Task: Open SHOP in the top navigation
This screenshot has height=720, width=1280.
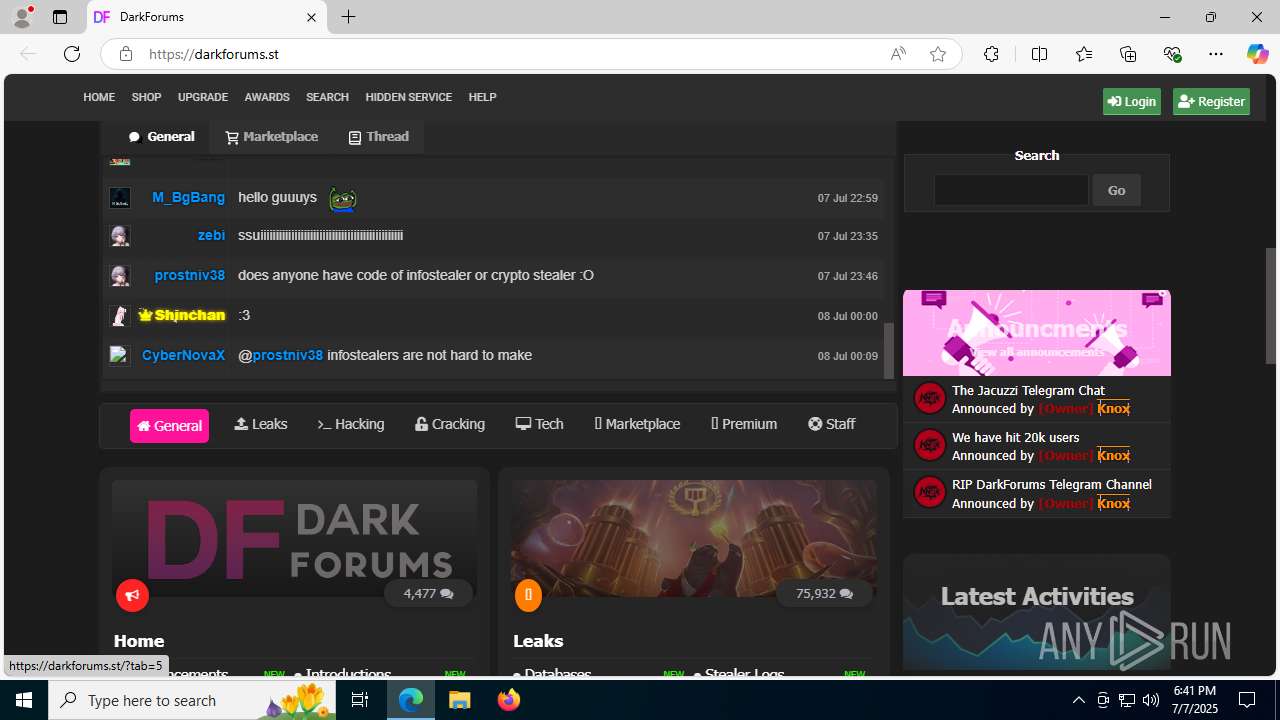Action: click(x=146, y=97)
